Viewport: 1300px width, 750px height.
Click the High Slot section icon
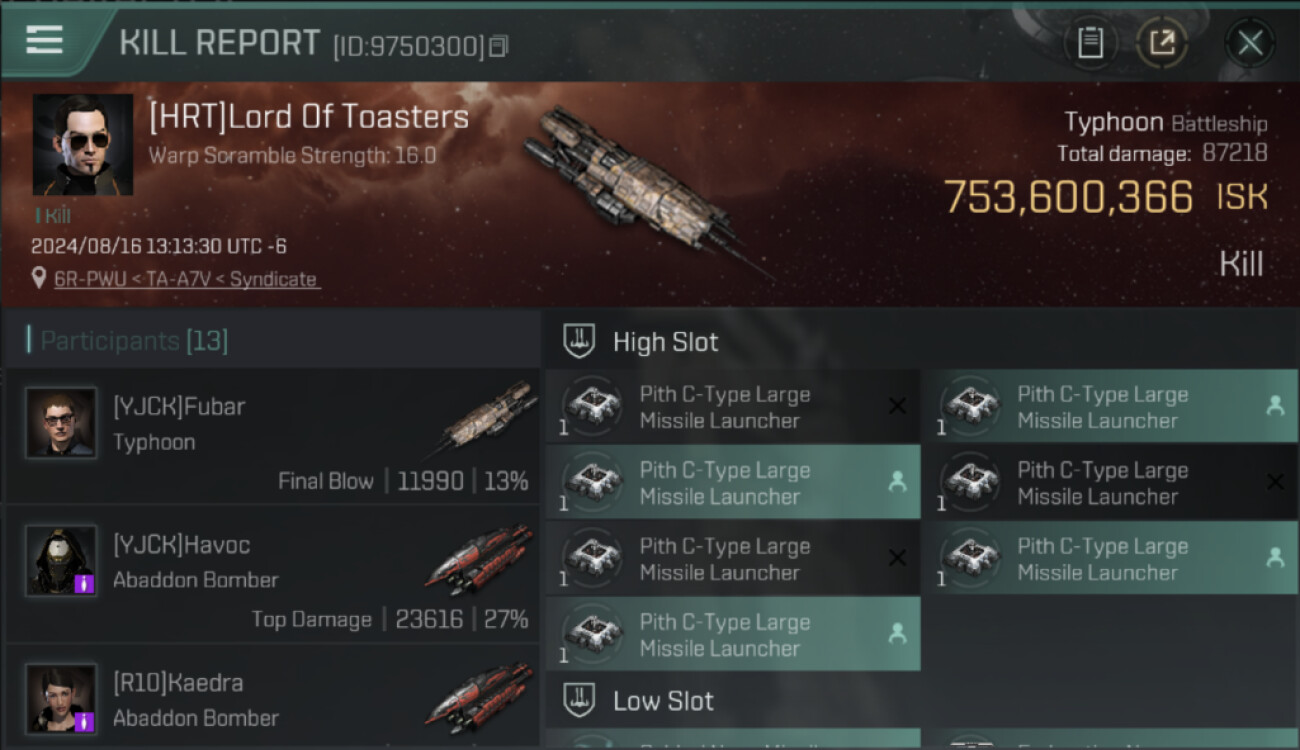[x=580, y=341]
